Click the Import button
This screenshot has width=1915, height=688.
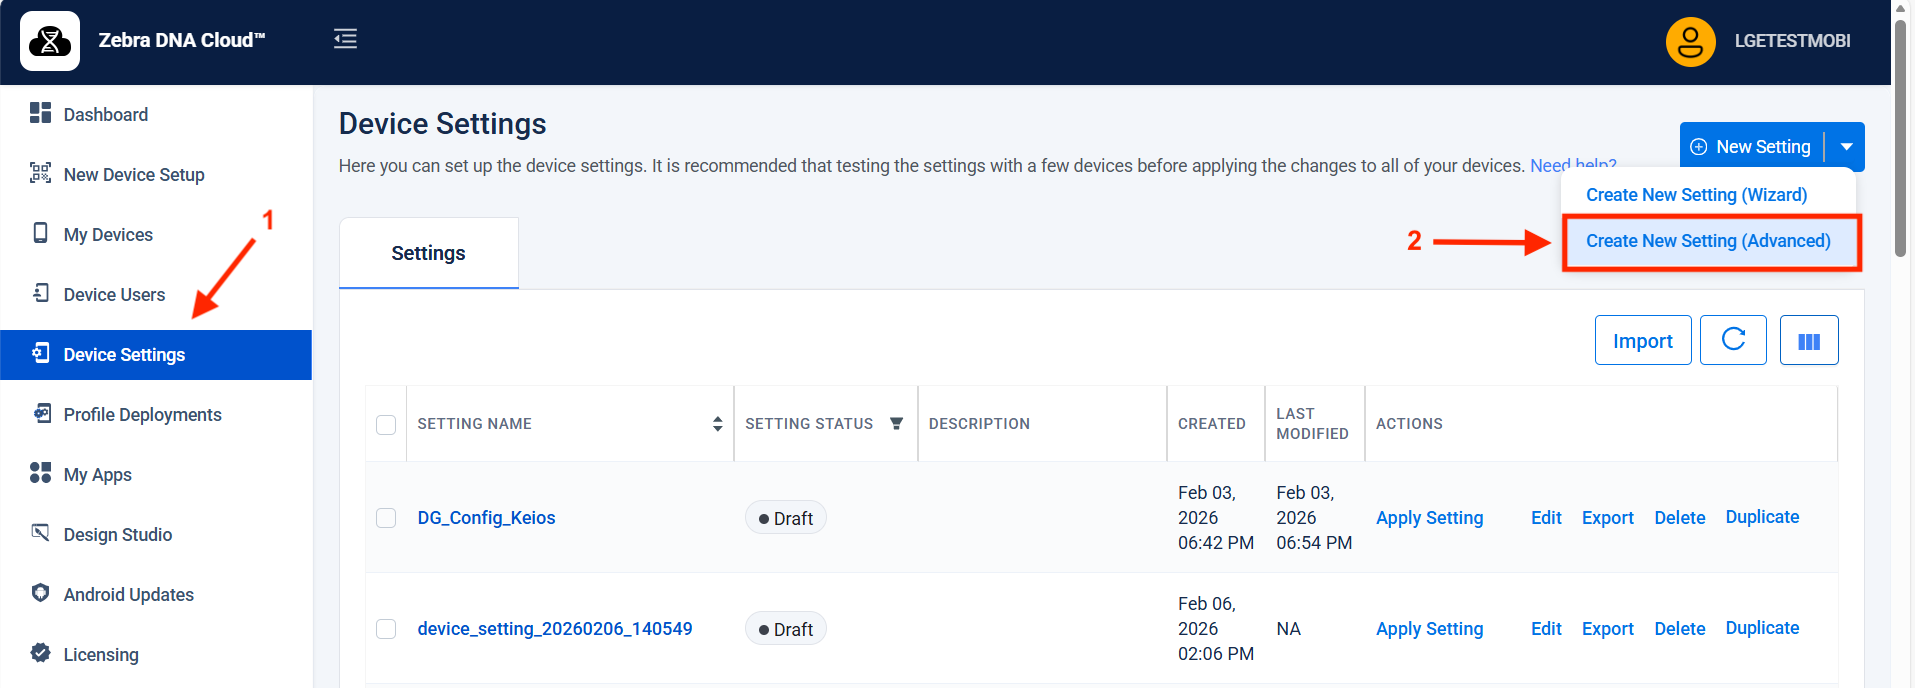[x=1642, y=341]
